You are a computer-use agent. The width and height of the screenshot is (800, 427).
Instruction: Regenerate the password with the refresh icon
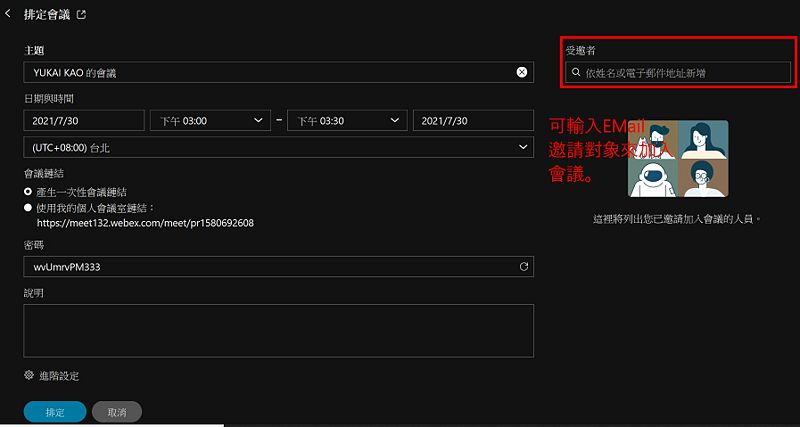click(x=523, y=266)
